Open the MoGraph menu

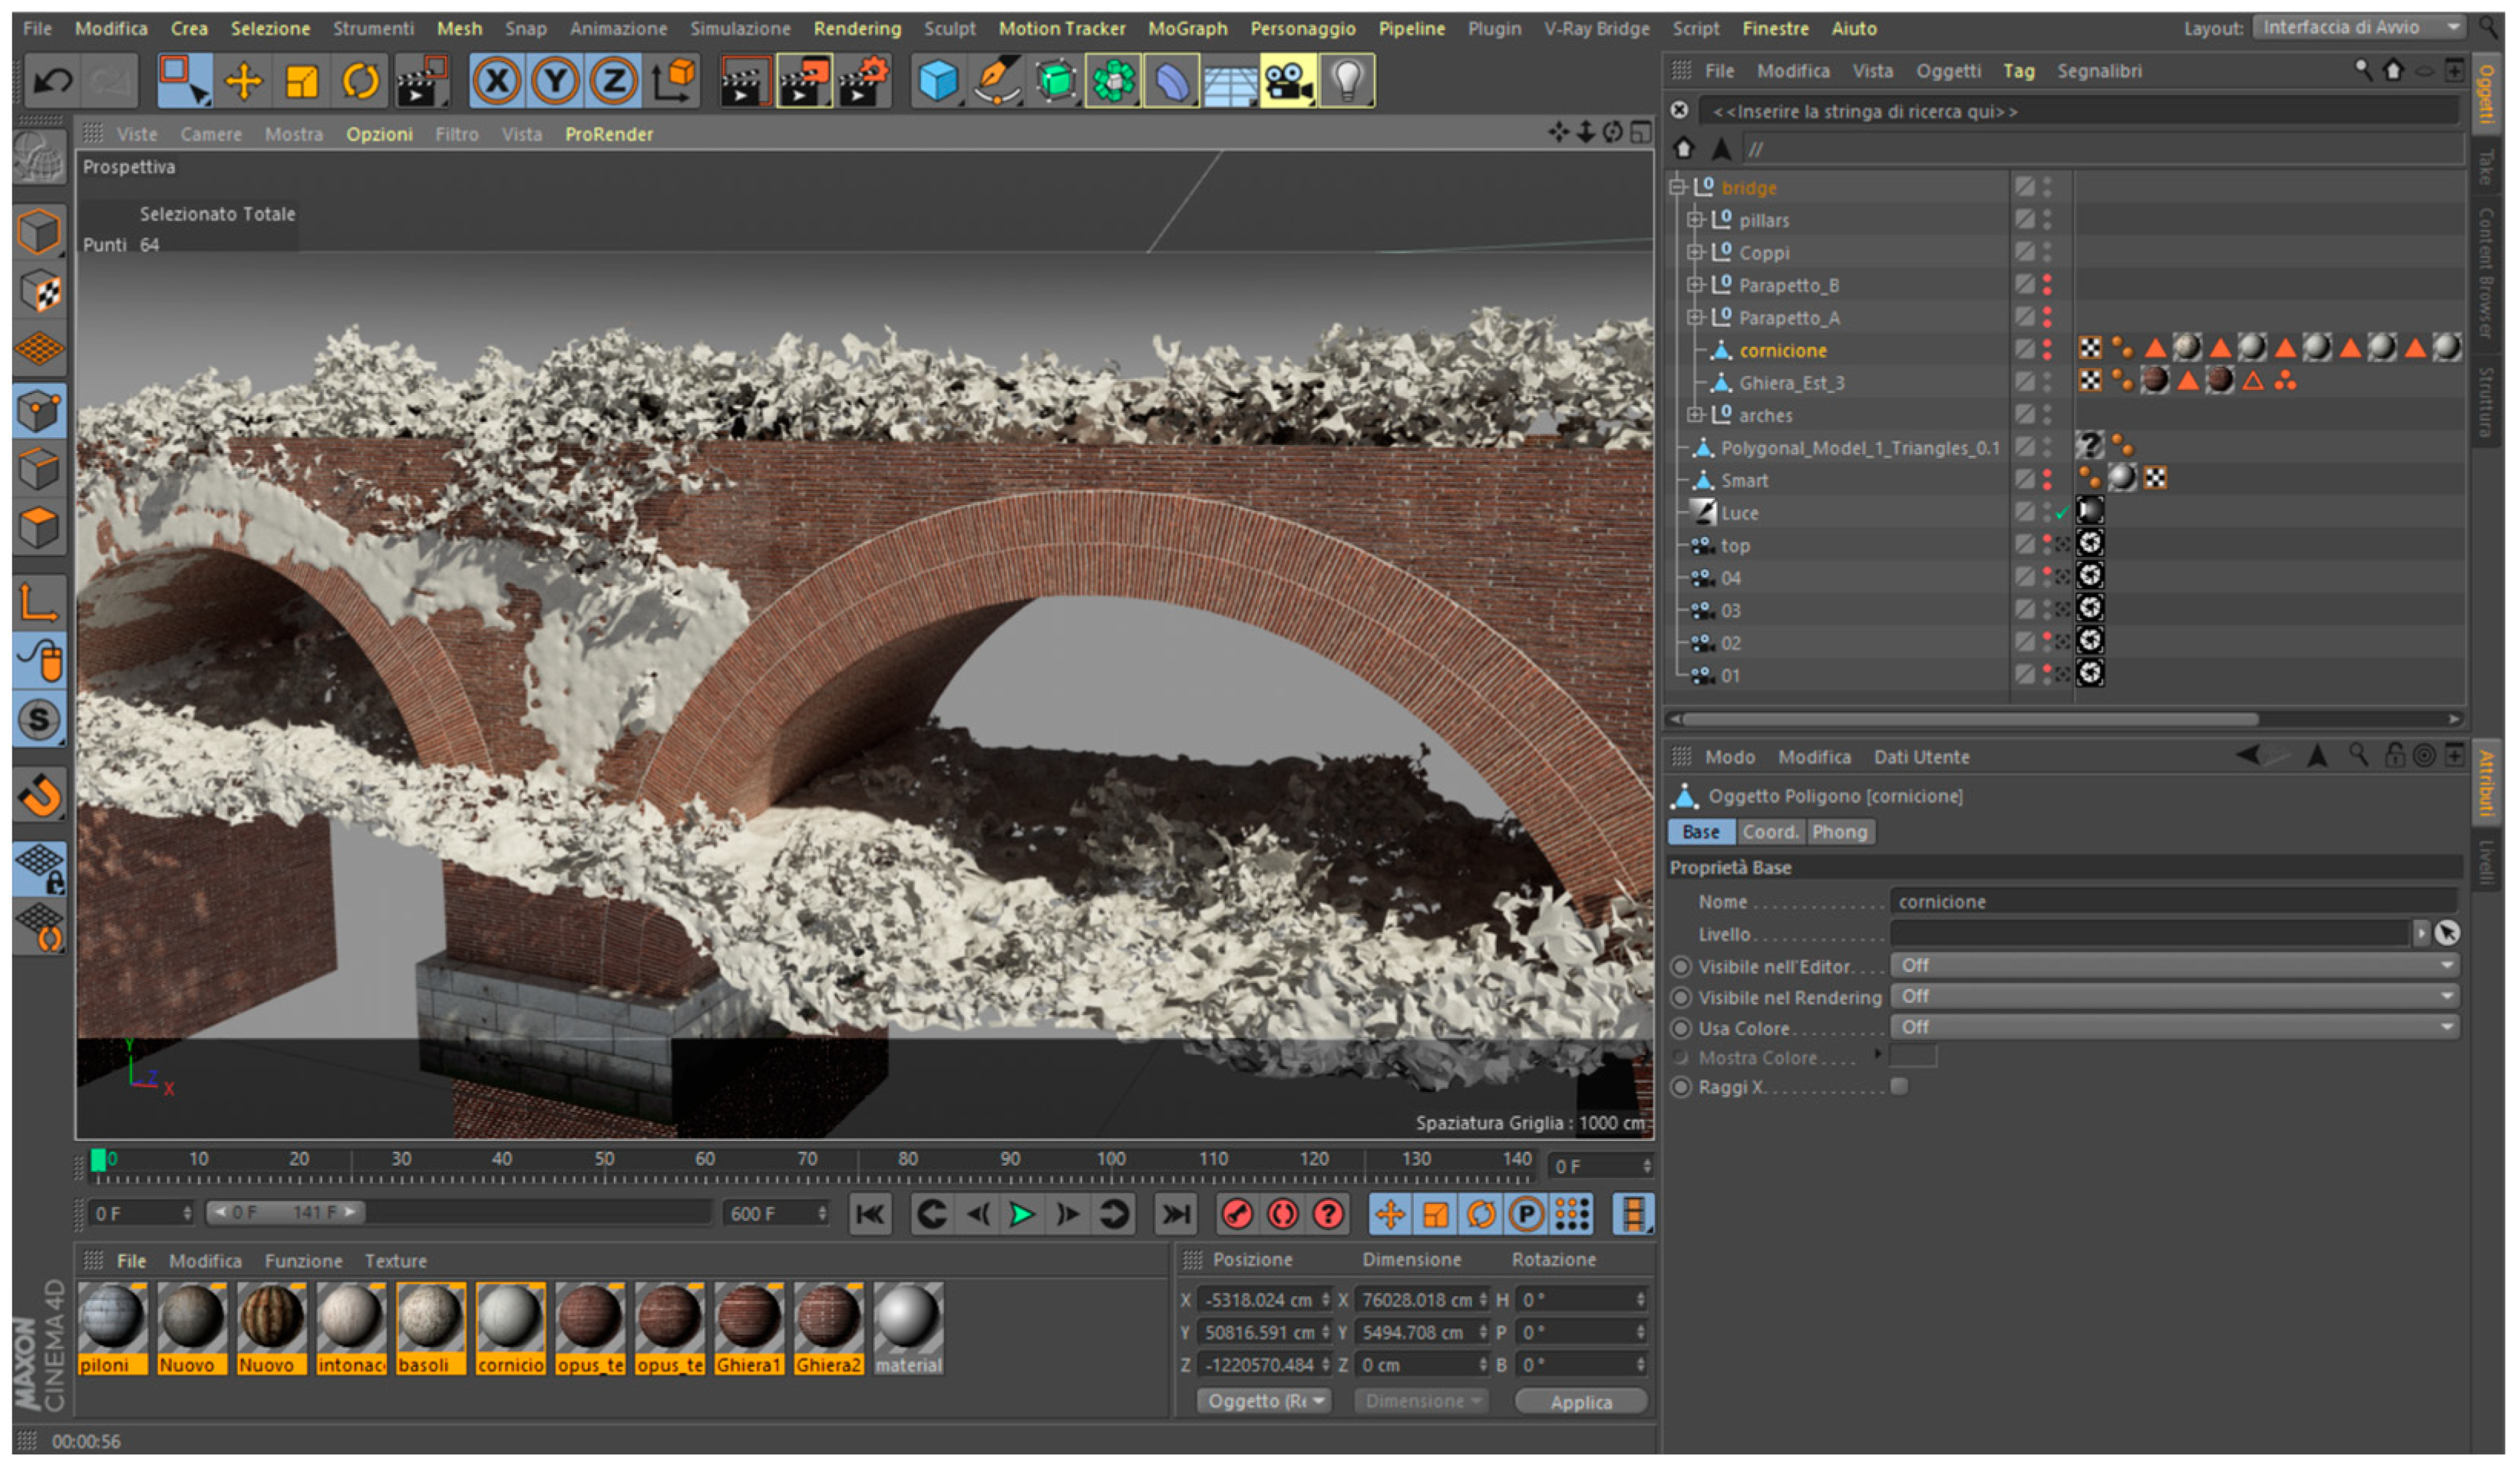pos(1187,28)
